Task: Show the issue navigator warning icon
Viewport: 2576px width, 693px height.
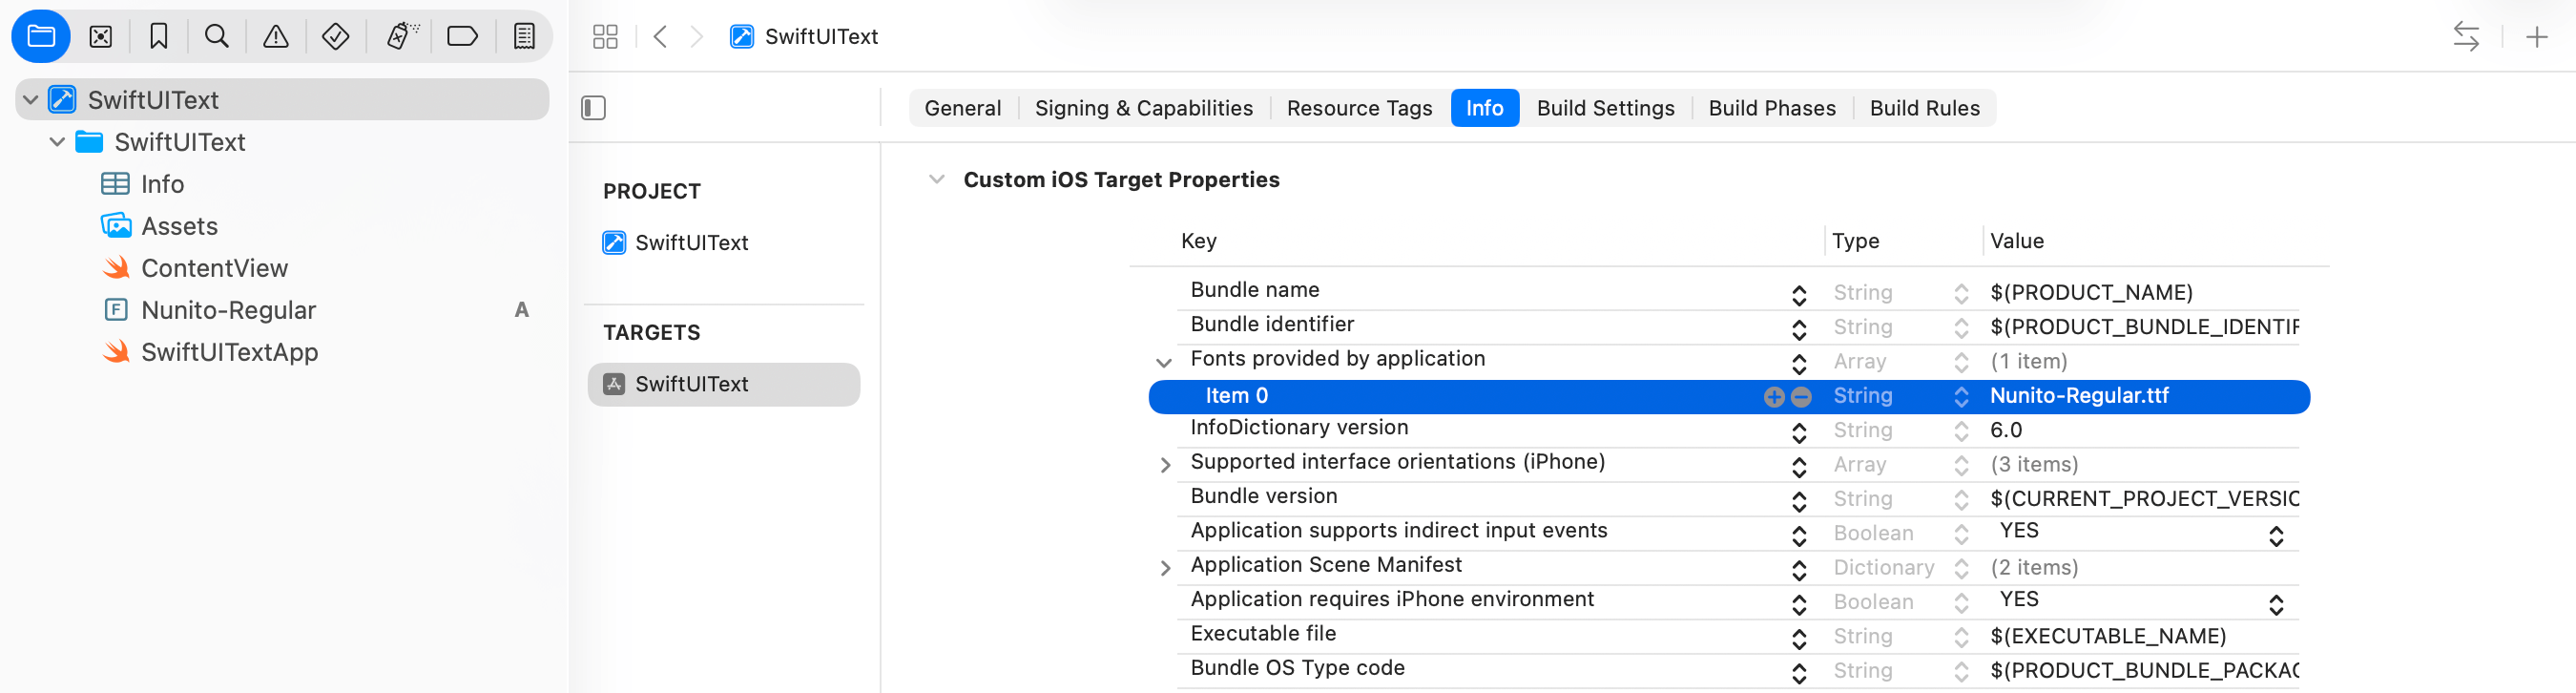Action: [x=275, y=37]
